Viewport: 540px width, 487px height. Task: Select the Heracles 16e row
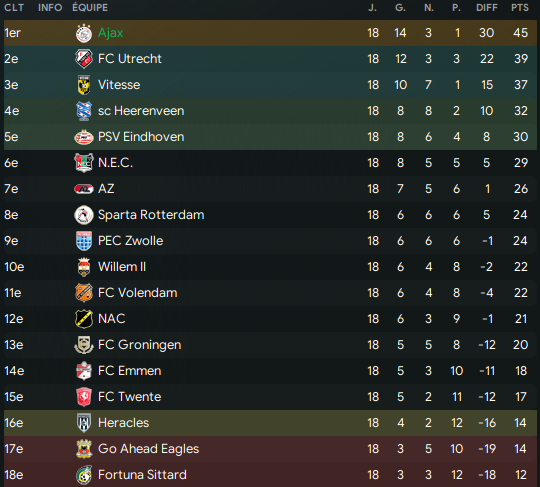click(x=270, y=423)
